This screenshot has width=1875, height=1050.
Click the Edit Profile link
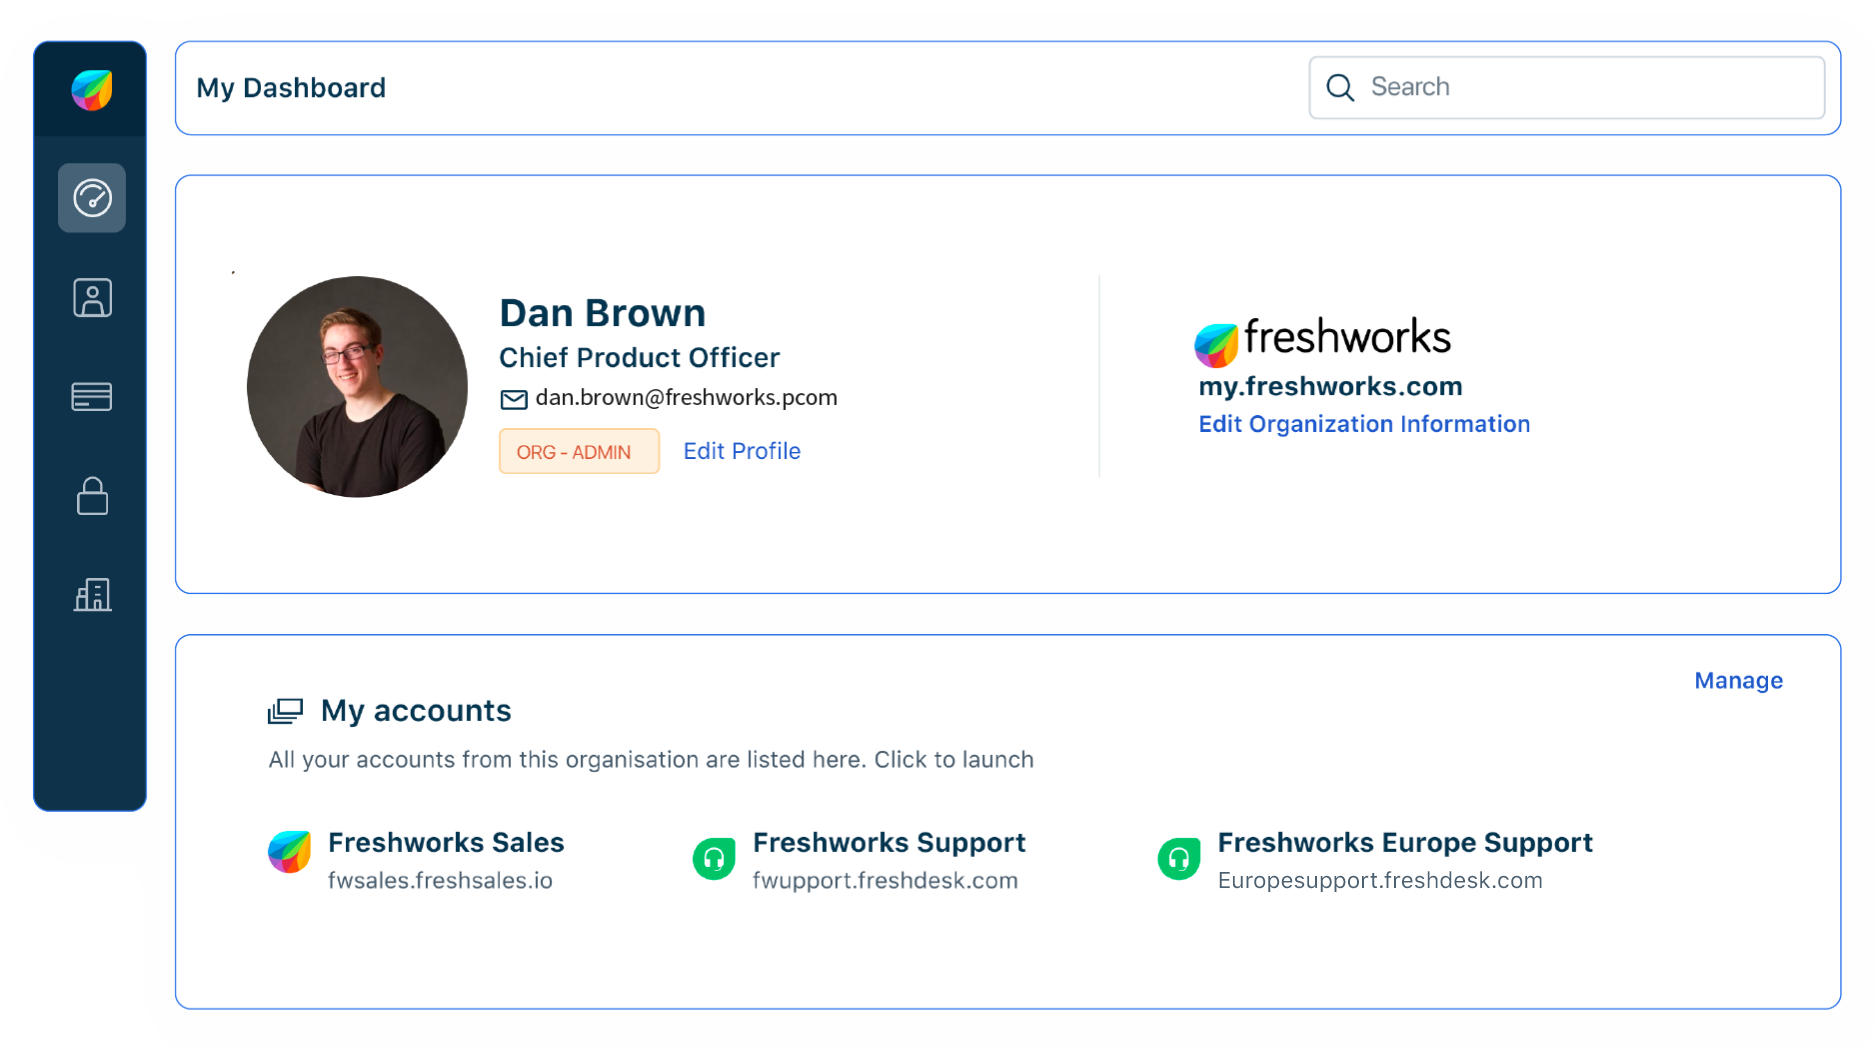[741, 451]
